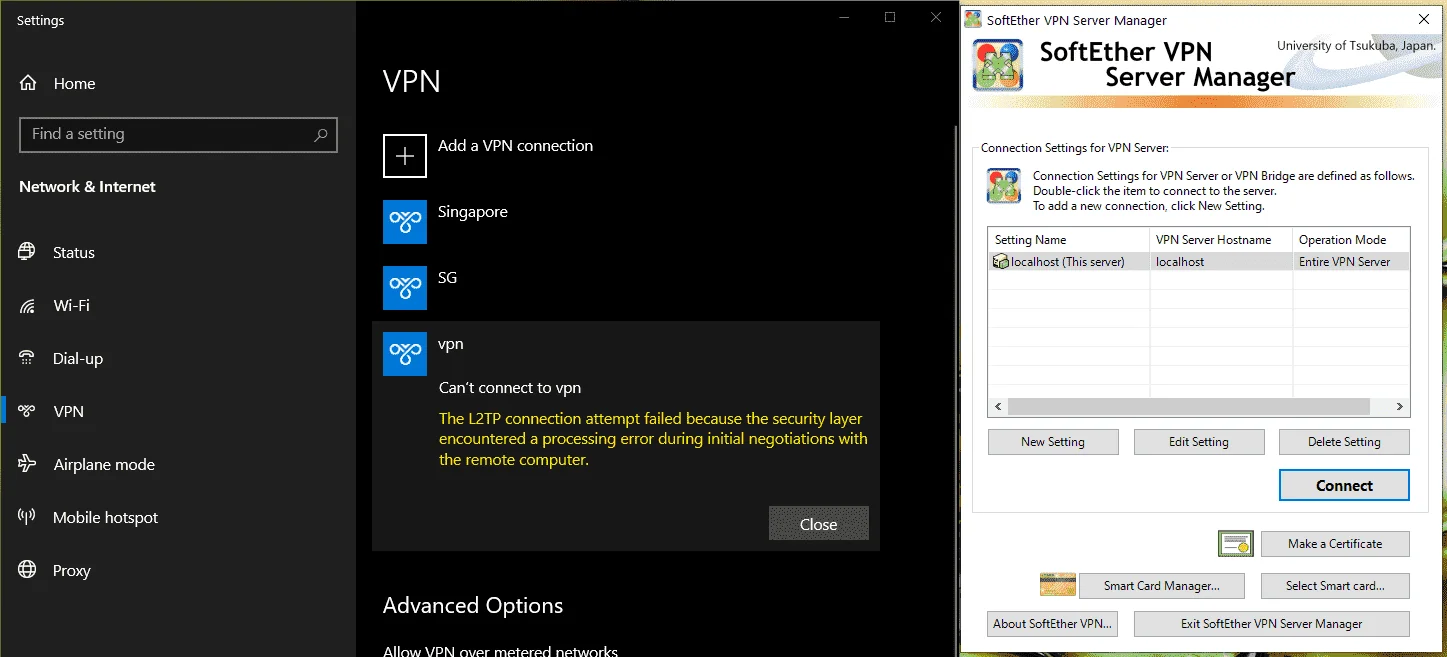This screenshot has height=657, width=1447.
Task: Select the localhost (This server) row
Action: click(x=1199, y=262)
